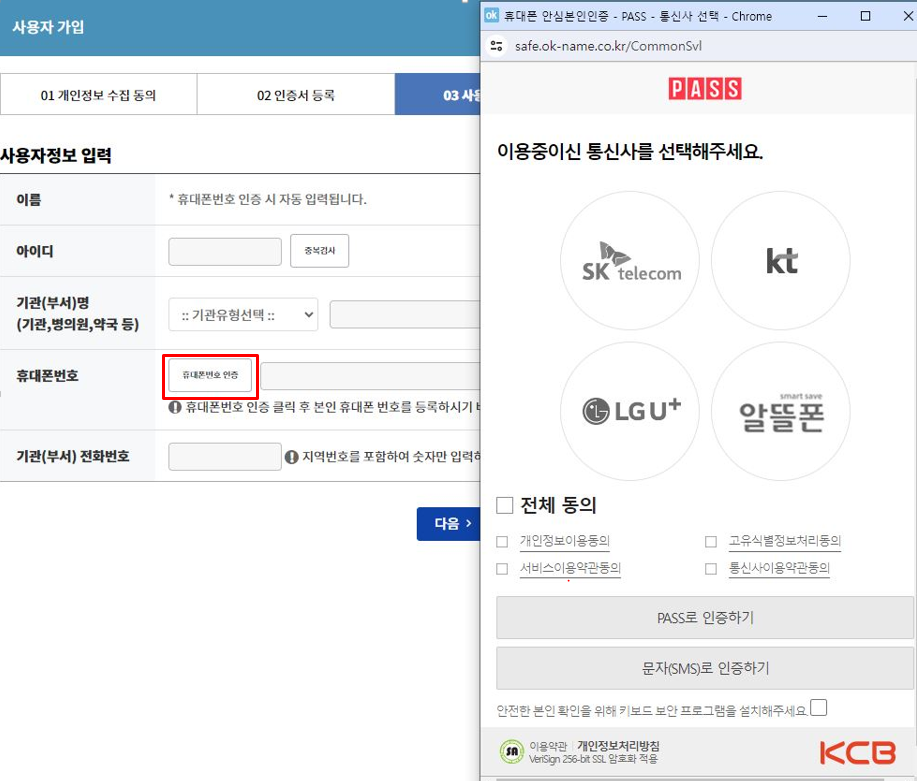This screenshot has height=781, width=917.
Task: Click the 다음 button
Action: 449,524
